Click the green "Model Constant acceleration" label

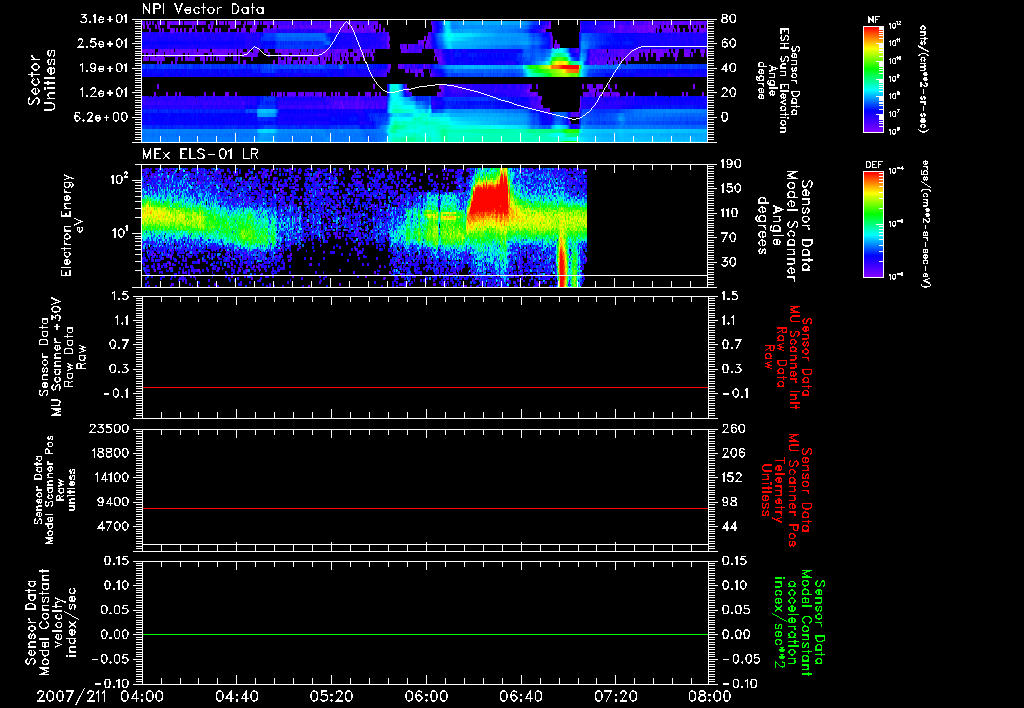(x=797, y=624)
